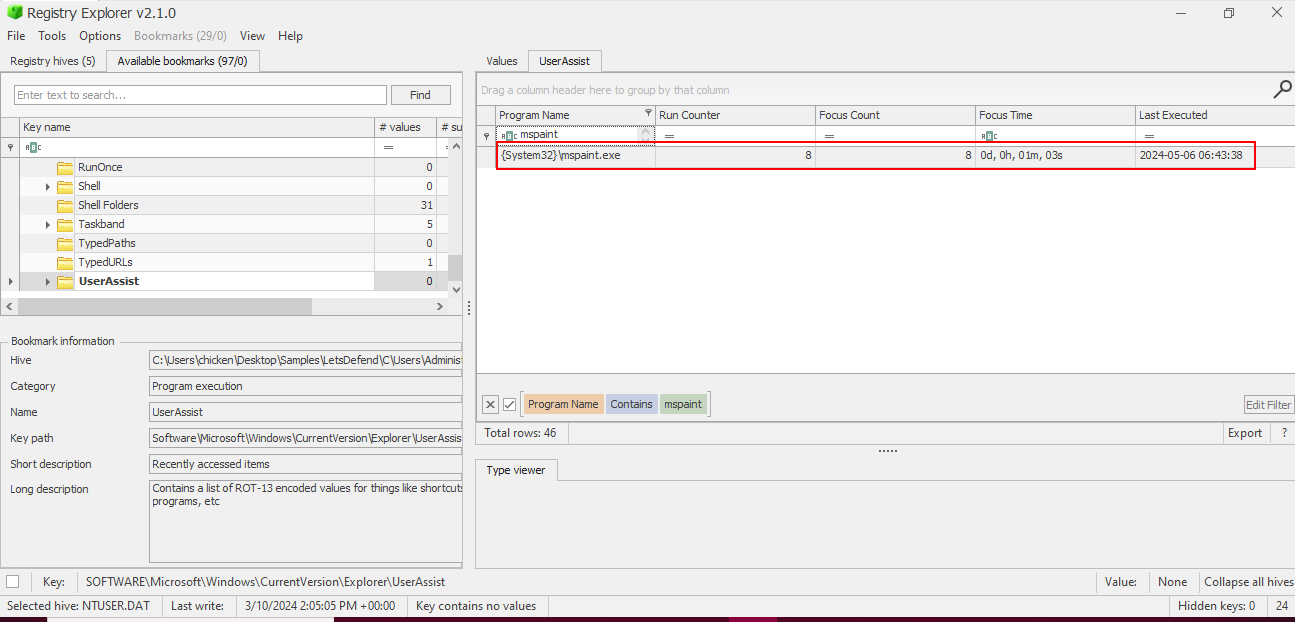
Task: Click the TypedPaths folder icon
Action: 65,243
